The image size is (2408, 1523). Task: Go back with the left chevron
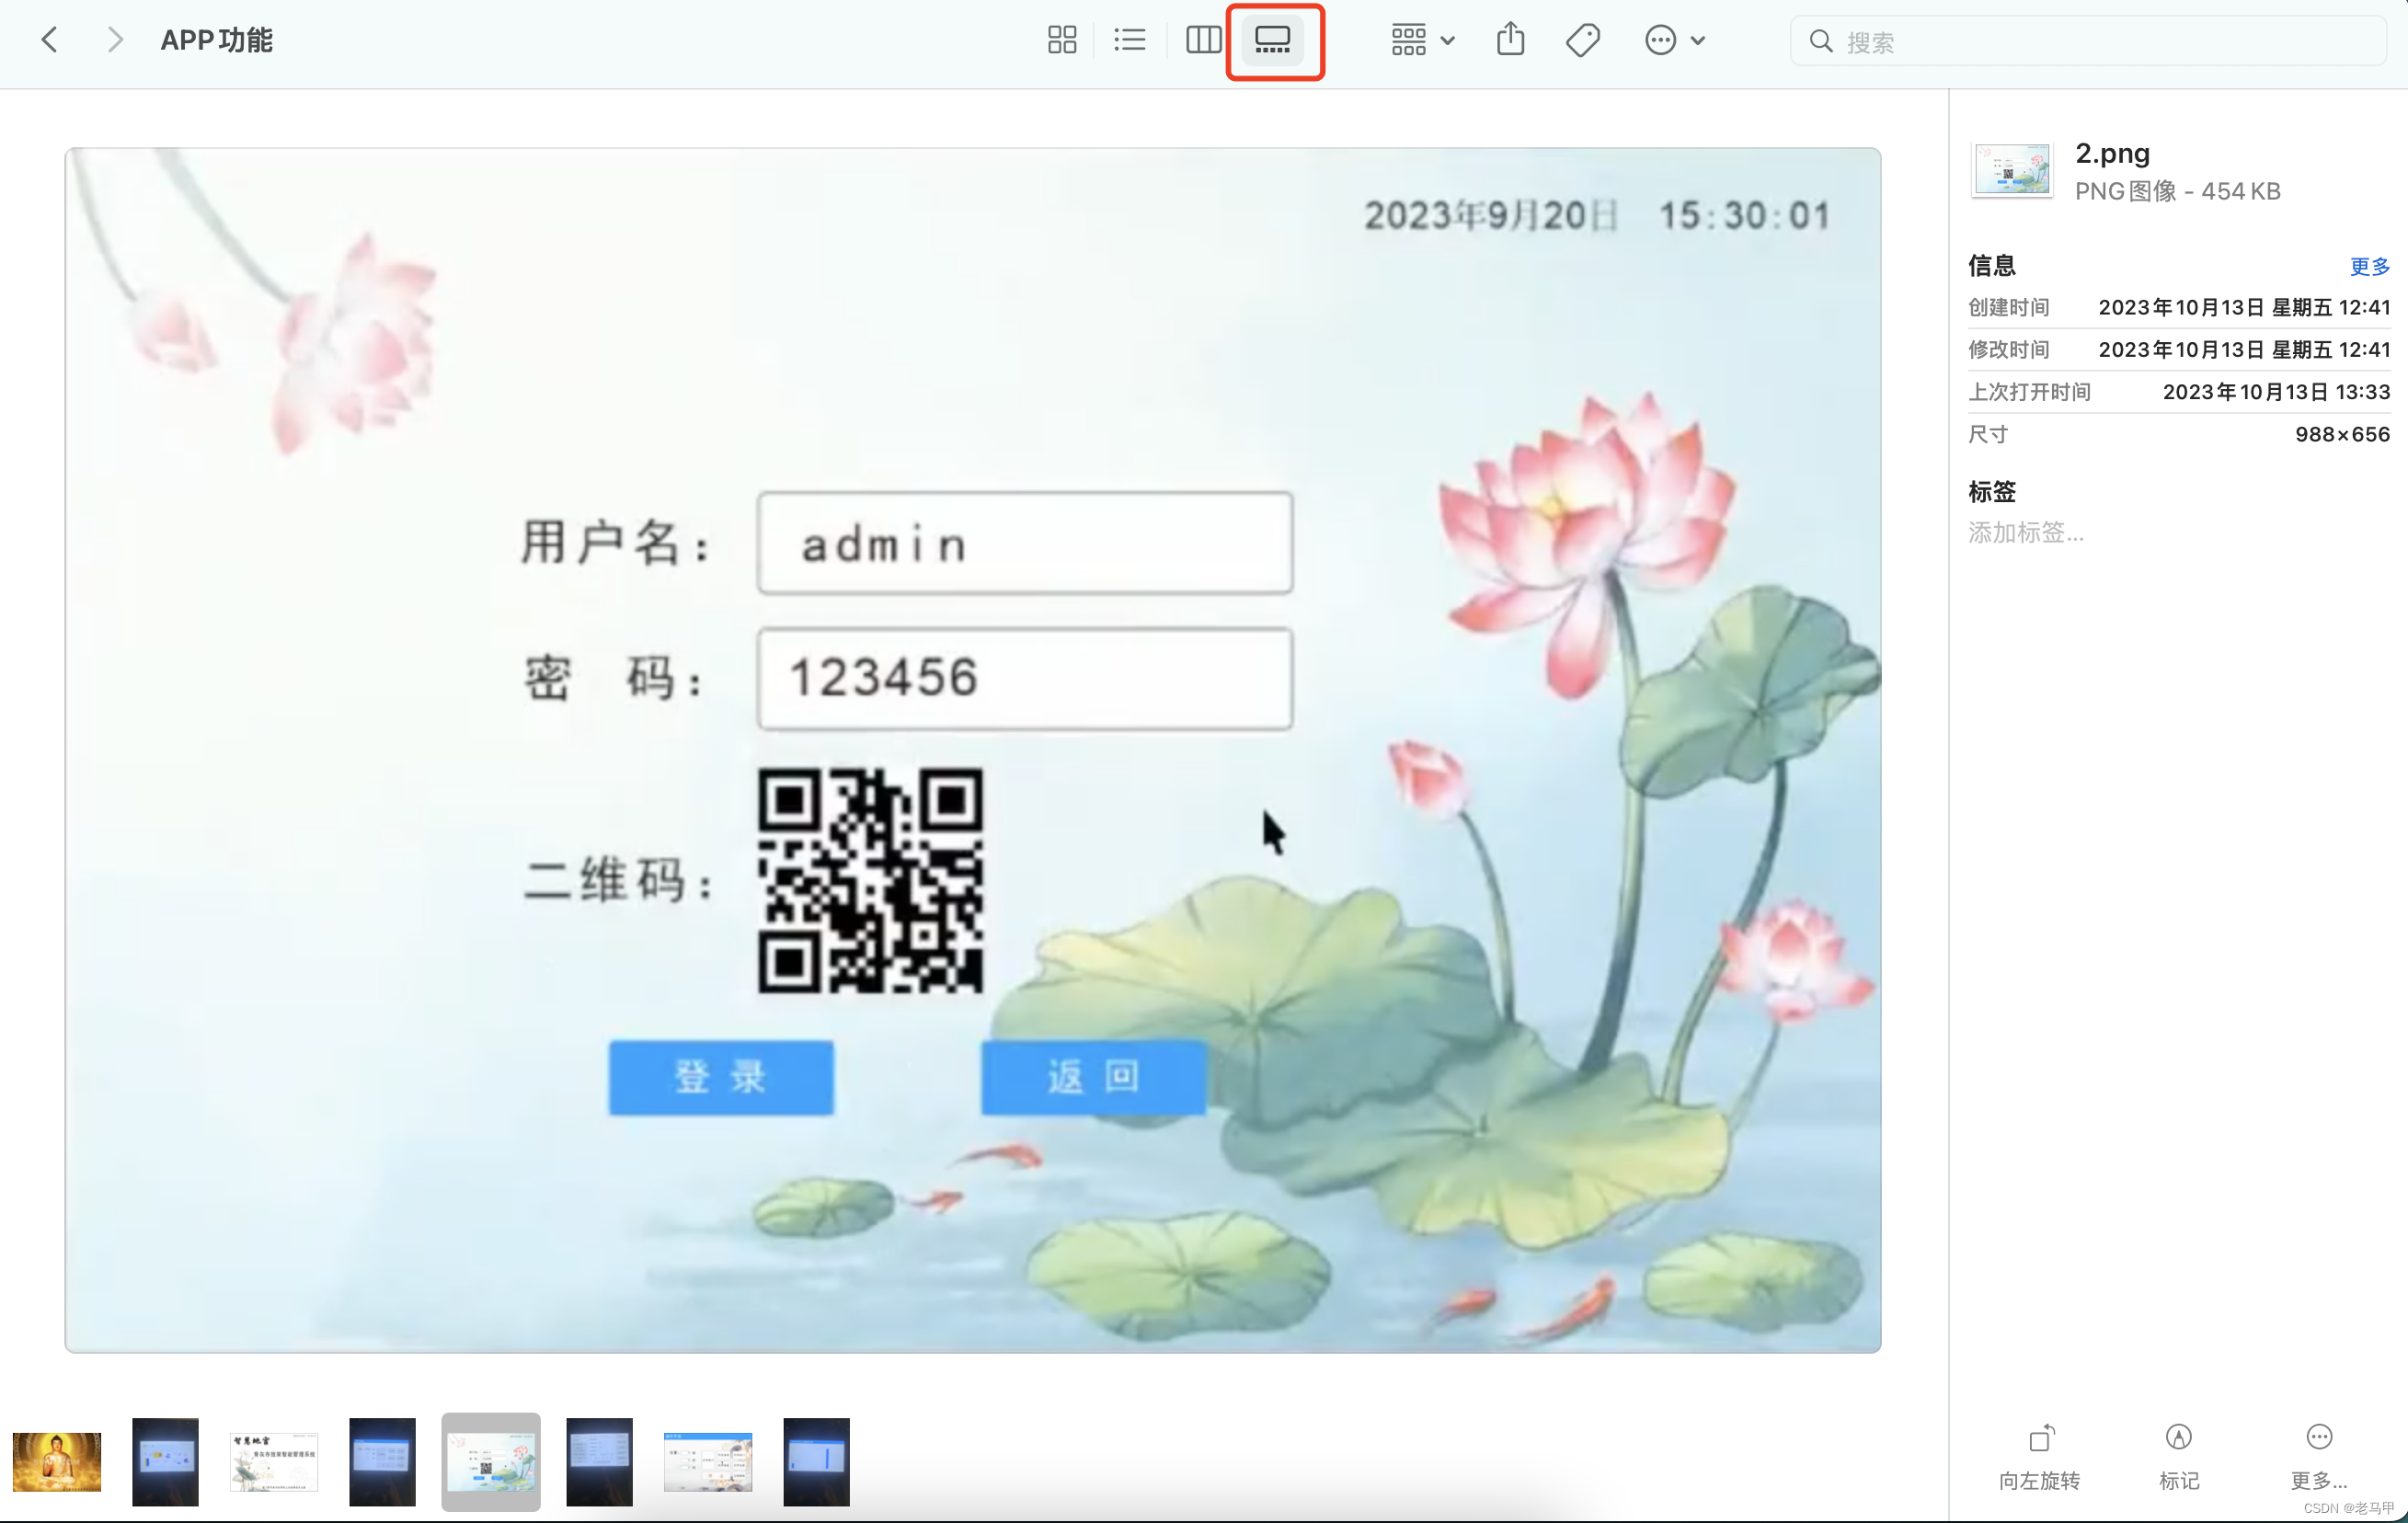pyautogui.click(x=49, y=40)
